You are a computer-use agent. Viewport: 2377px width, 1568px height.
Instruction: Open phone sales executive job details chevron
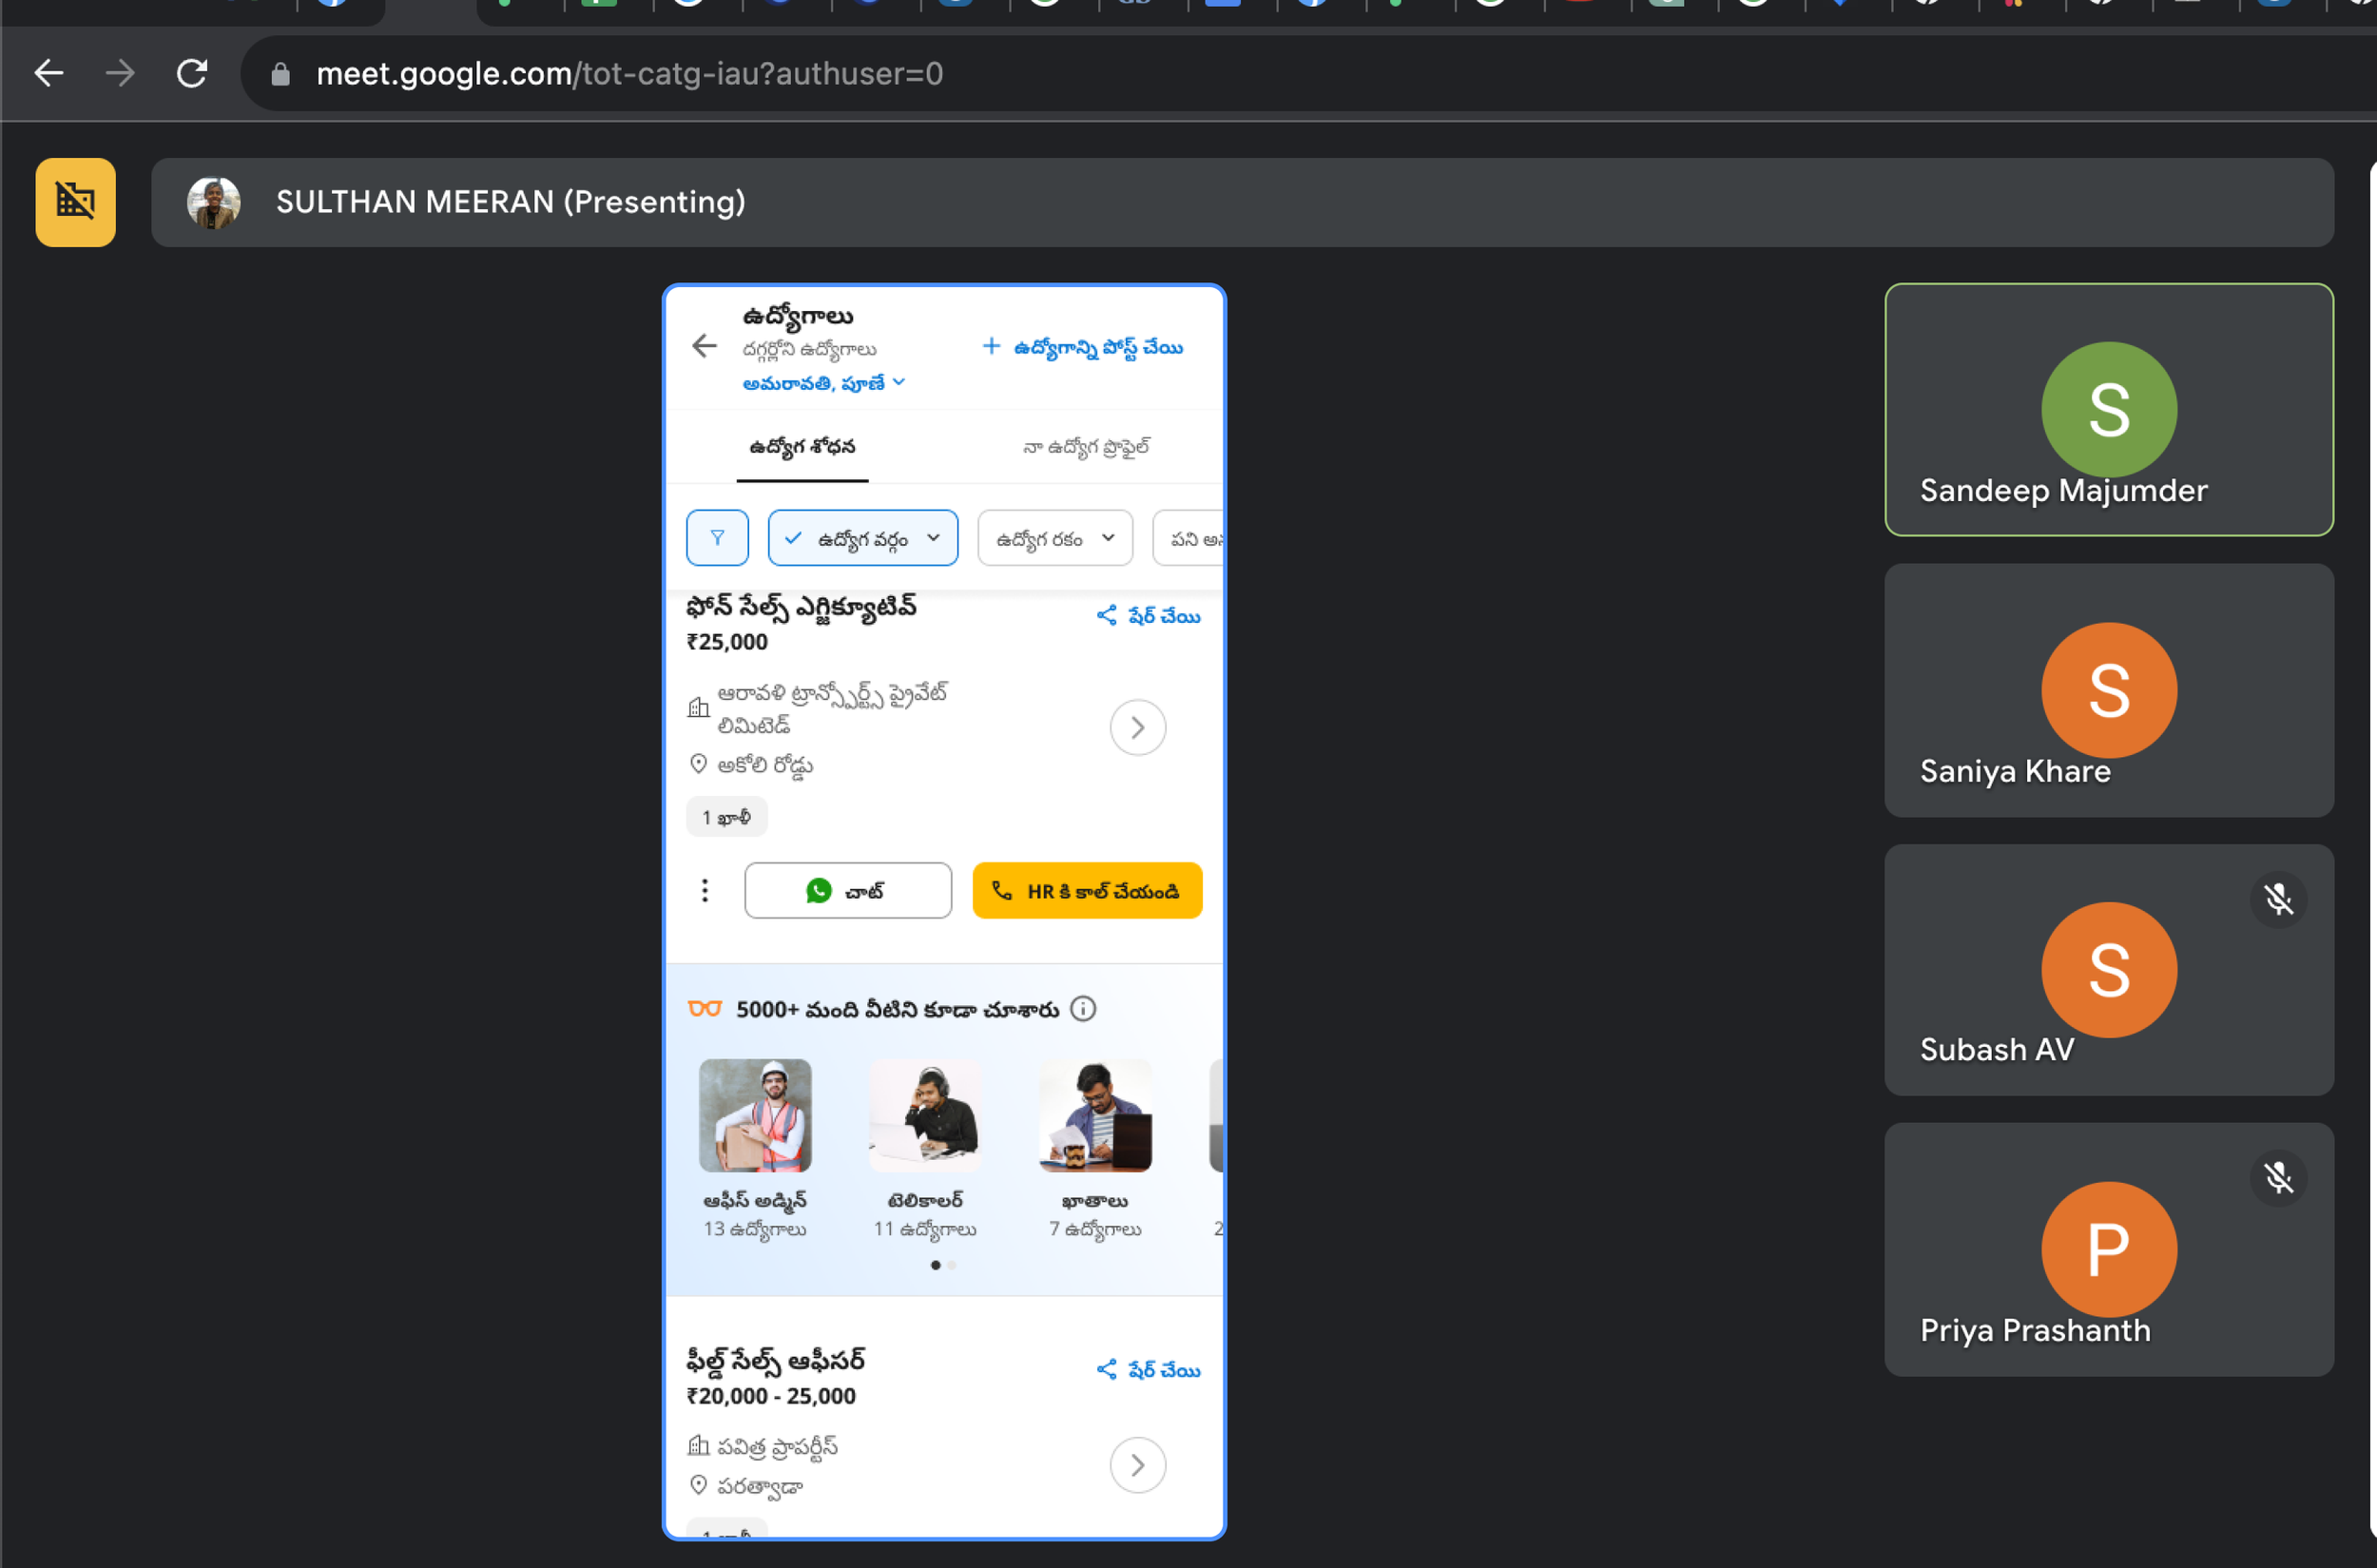click(1137, 728)
